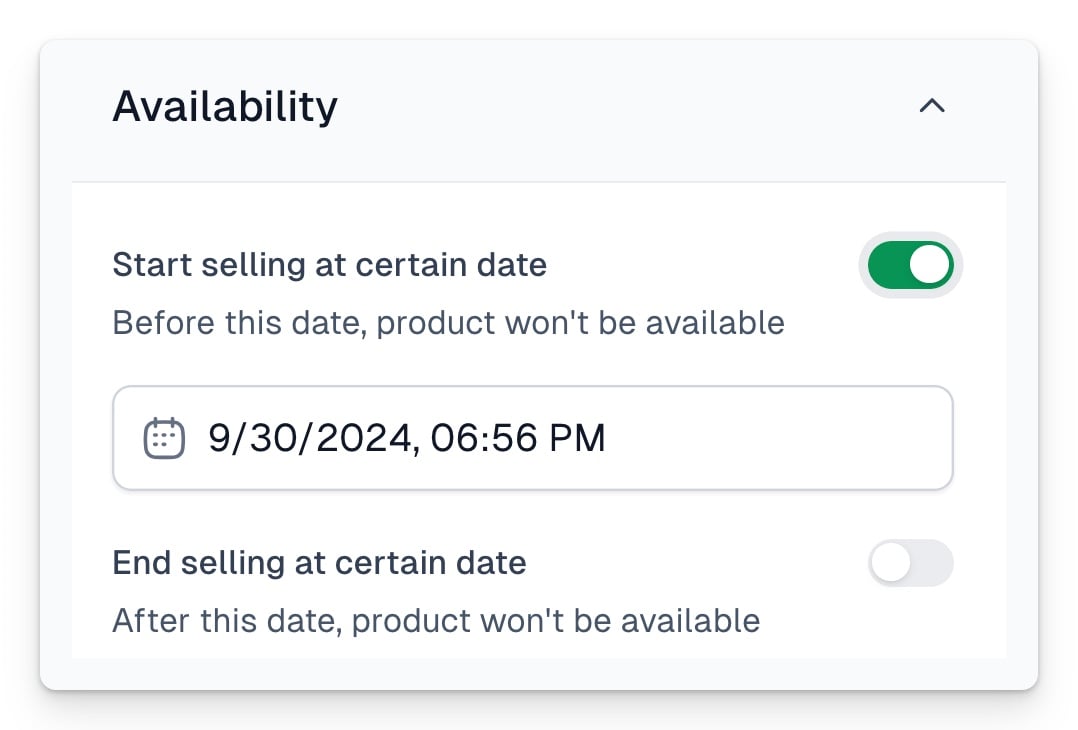The height and width of the screenshot is (730, 1078).
Task: Focus the start date and time field
Action: [533, 438]
